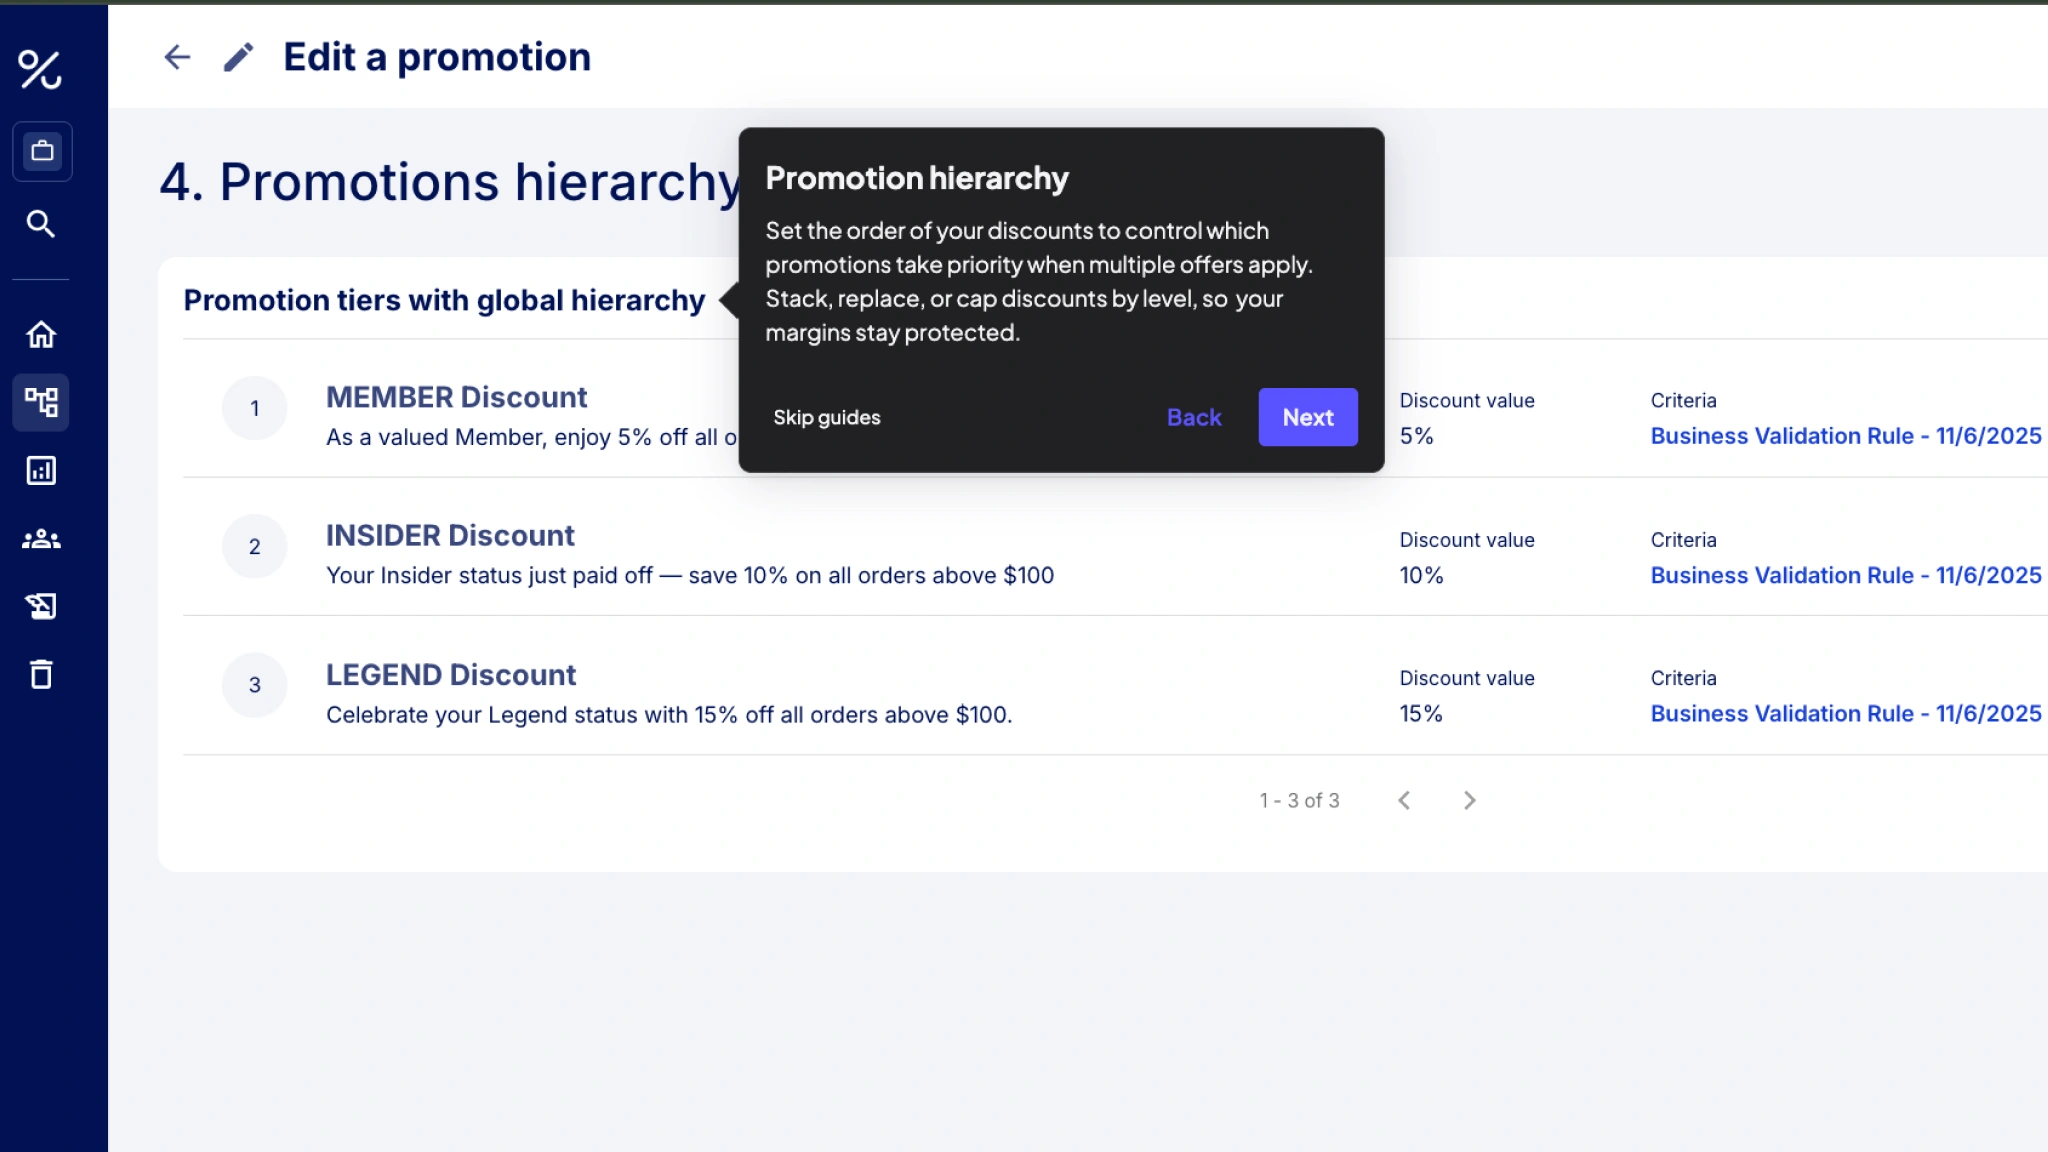This screenshot has height=1152, width=2048.
Task: Go to the previous page with the pagination chevron
Action: click(x=1404, y=800)
